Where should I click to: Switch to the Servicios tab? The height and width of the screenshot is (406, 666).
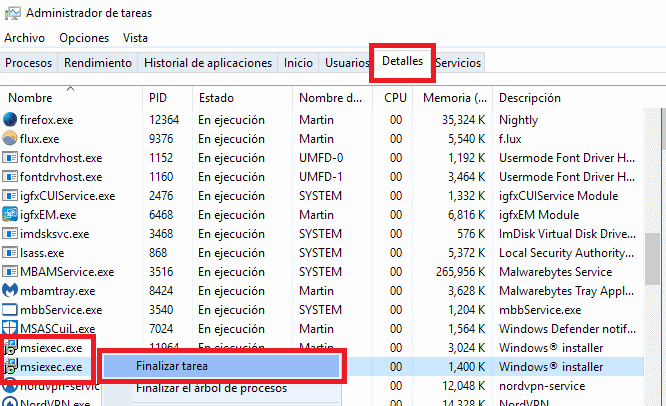click(x=458, y=63)
